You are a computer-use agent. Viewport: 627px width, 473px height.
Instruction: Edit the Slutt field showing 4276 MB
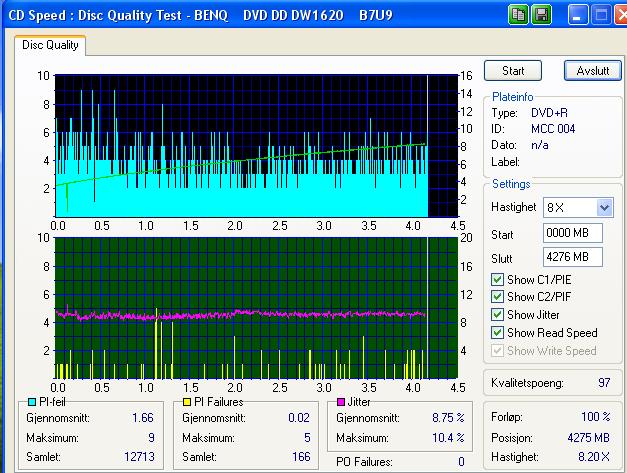coord(573,257)
